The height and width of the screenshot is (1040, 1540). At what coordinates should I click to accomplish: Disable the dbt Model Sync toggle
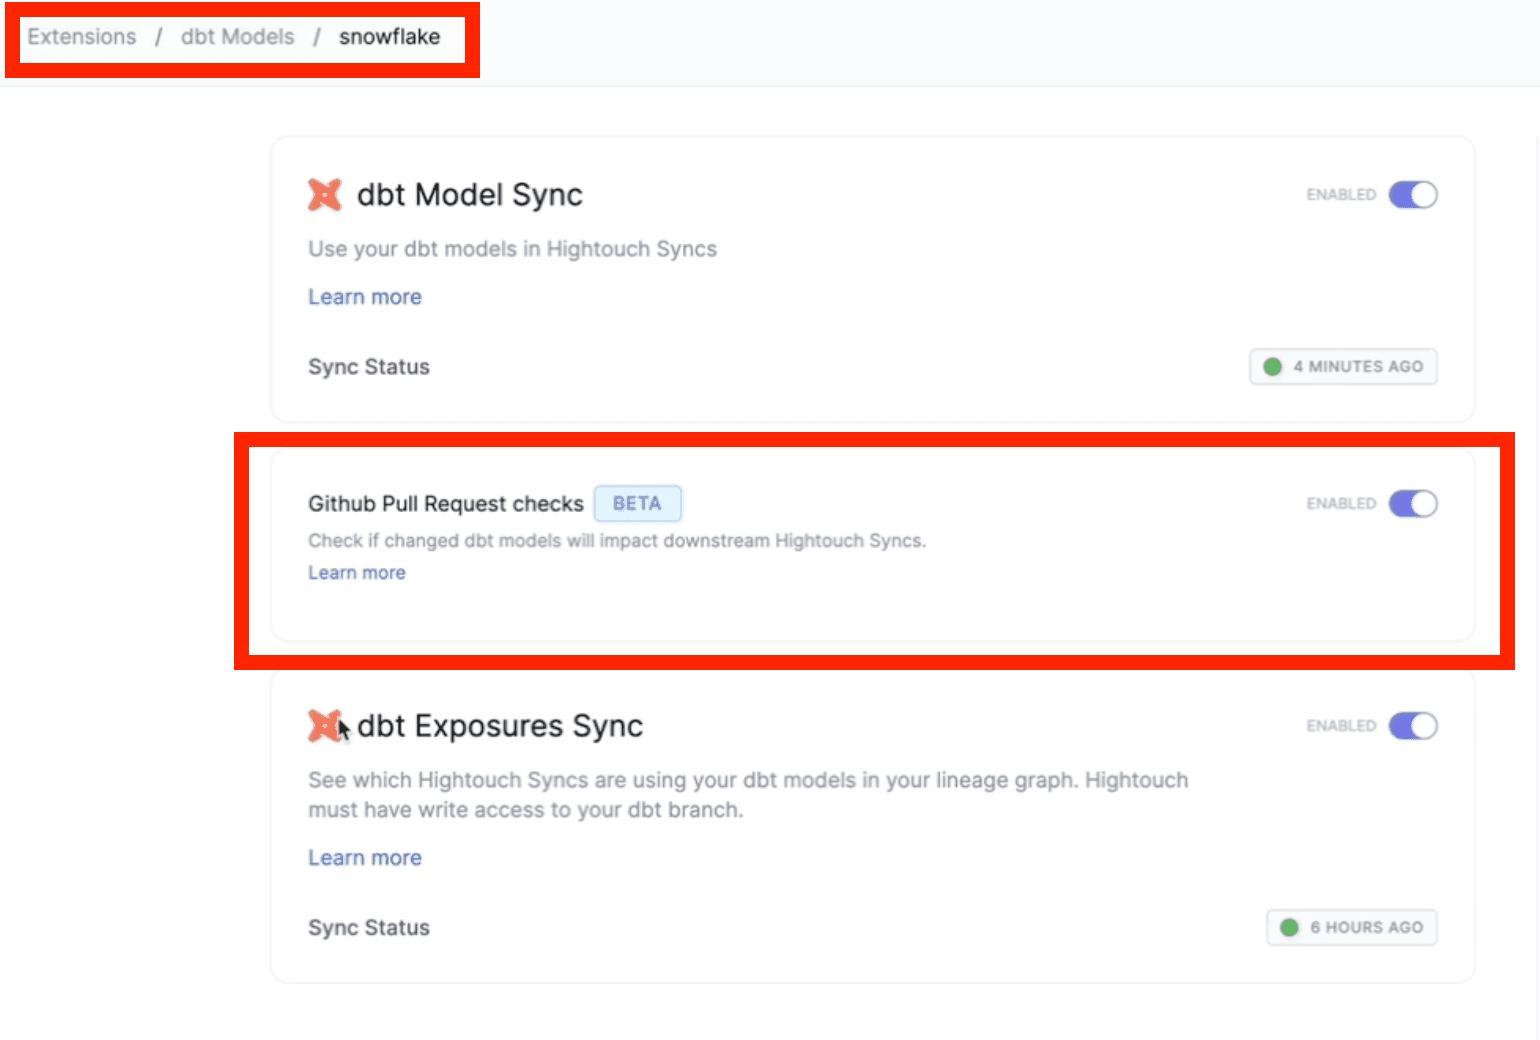pos(1412,195)
